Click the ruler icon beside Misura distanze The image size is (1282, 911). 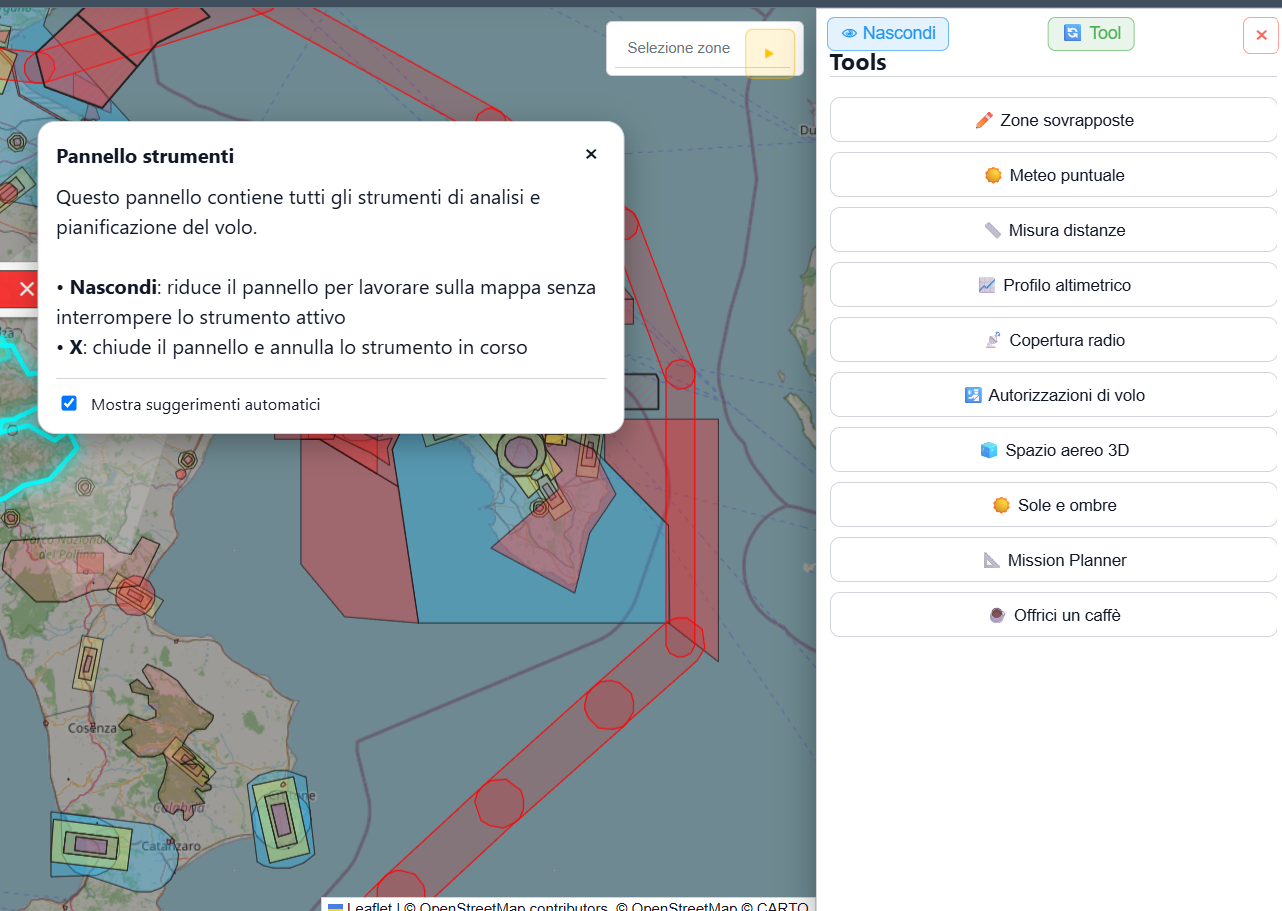click(x=992, y=230)
